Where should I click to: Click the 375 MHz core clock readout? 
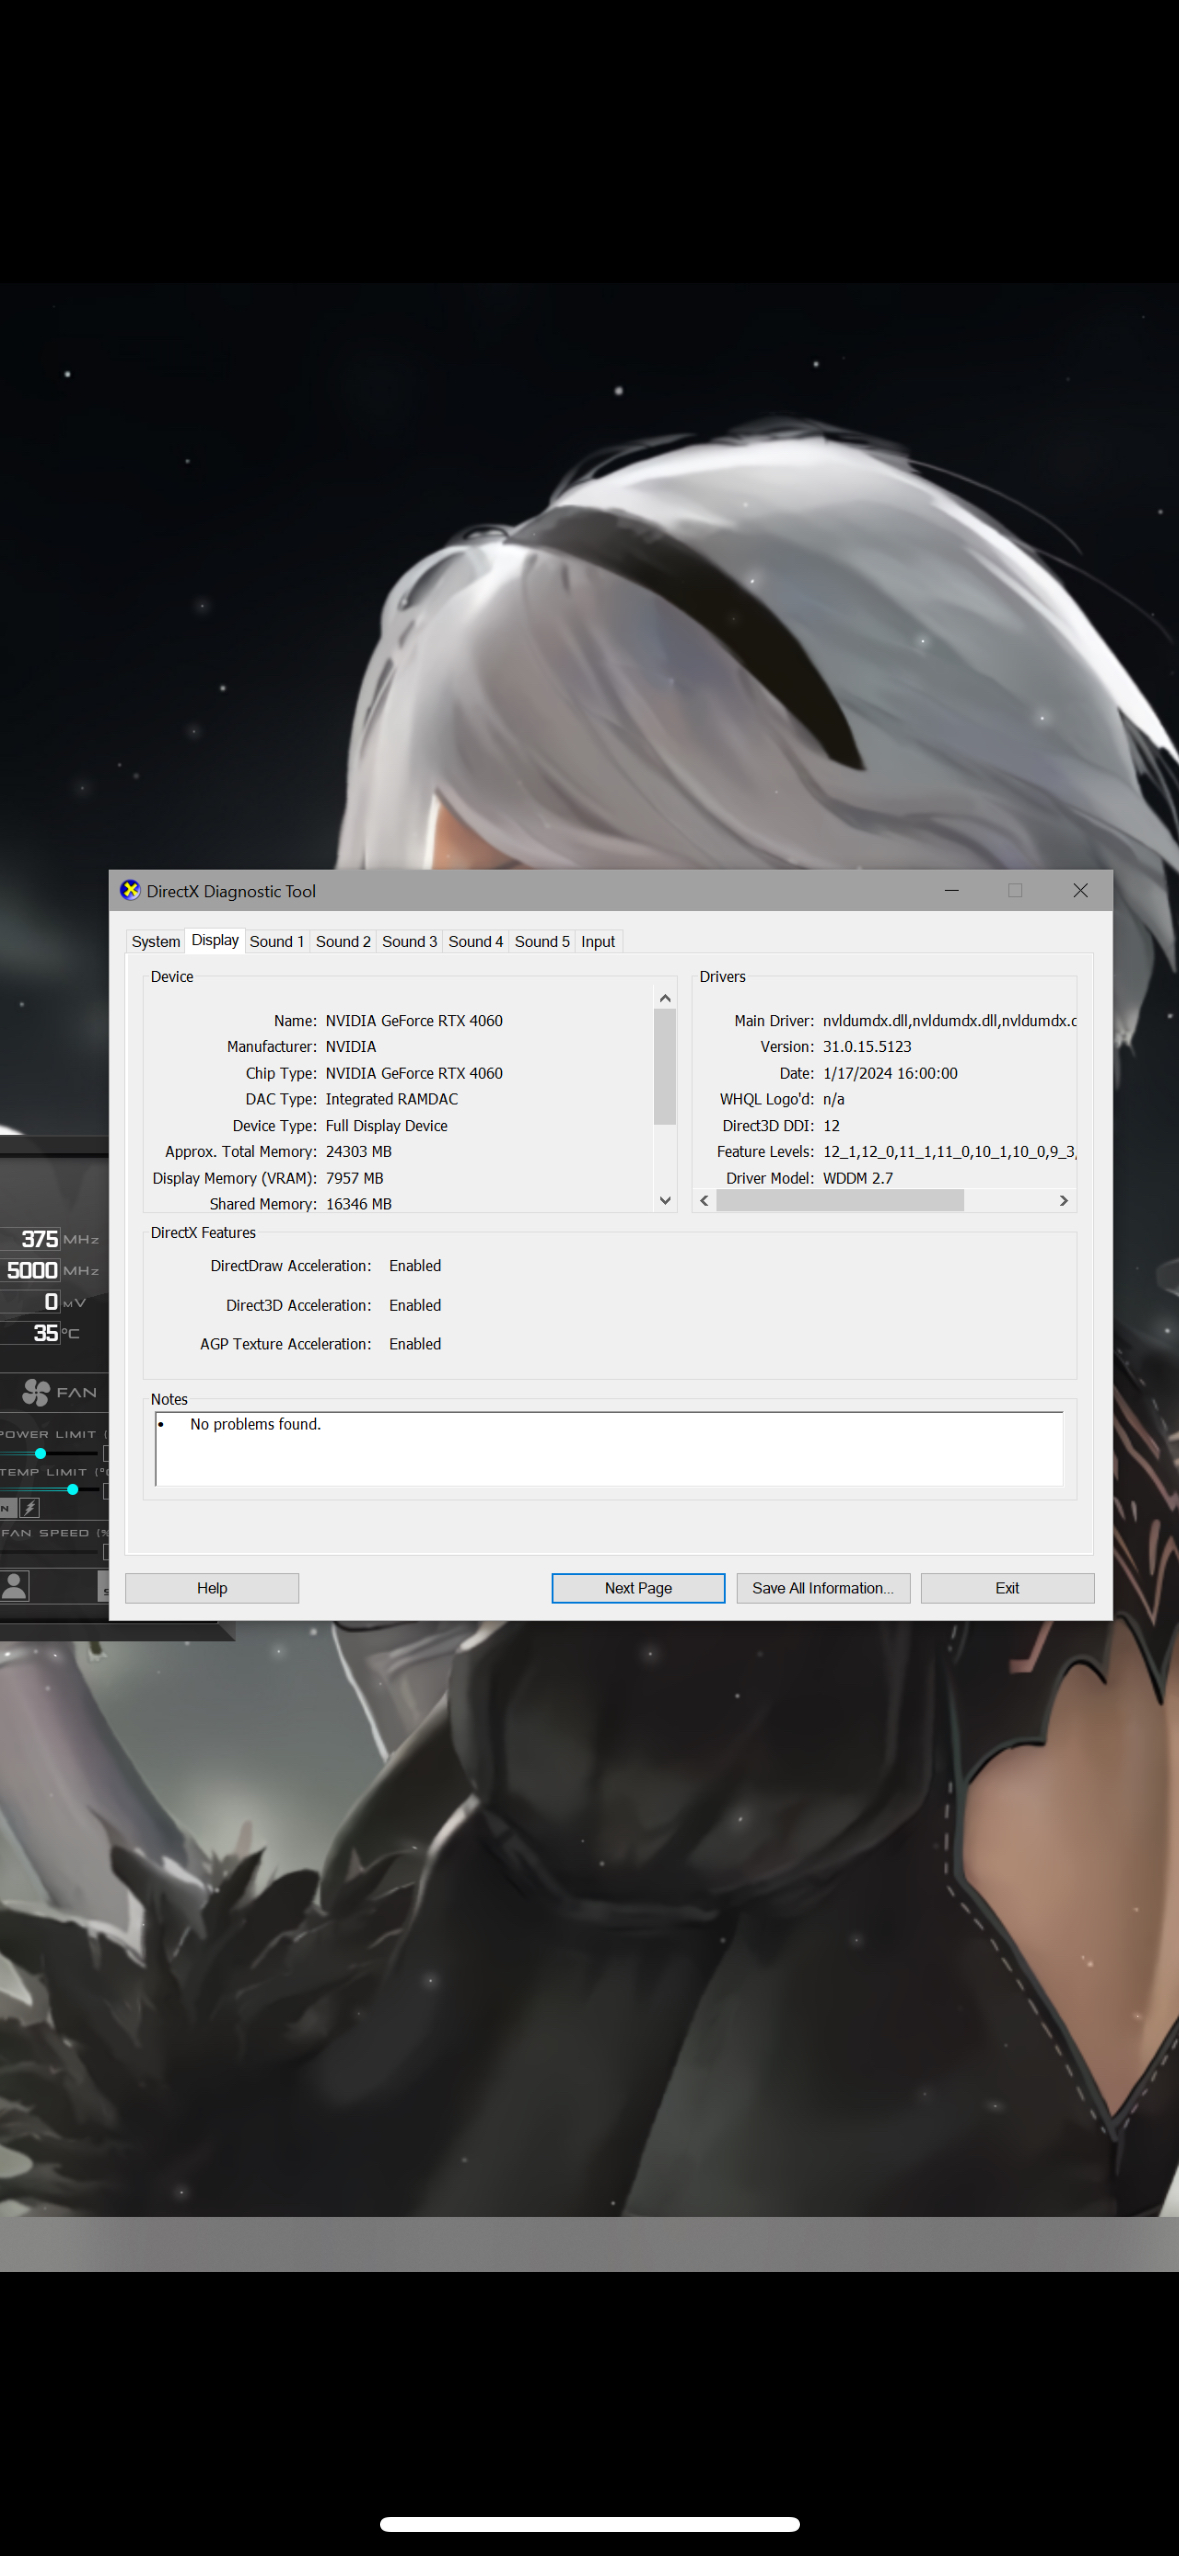point(40,1239)
